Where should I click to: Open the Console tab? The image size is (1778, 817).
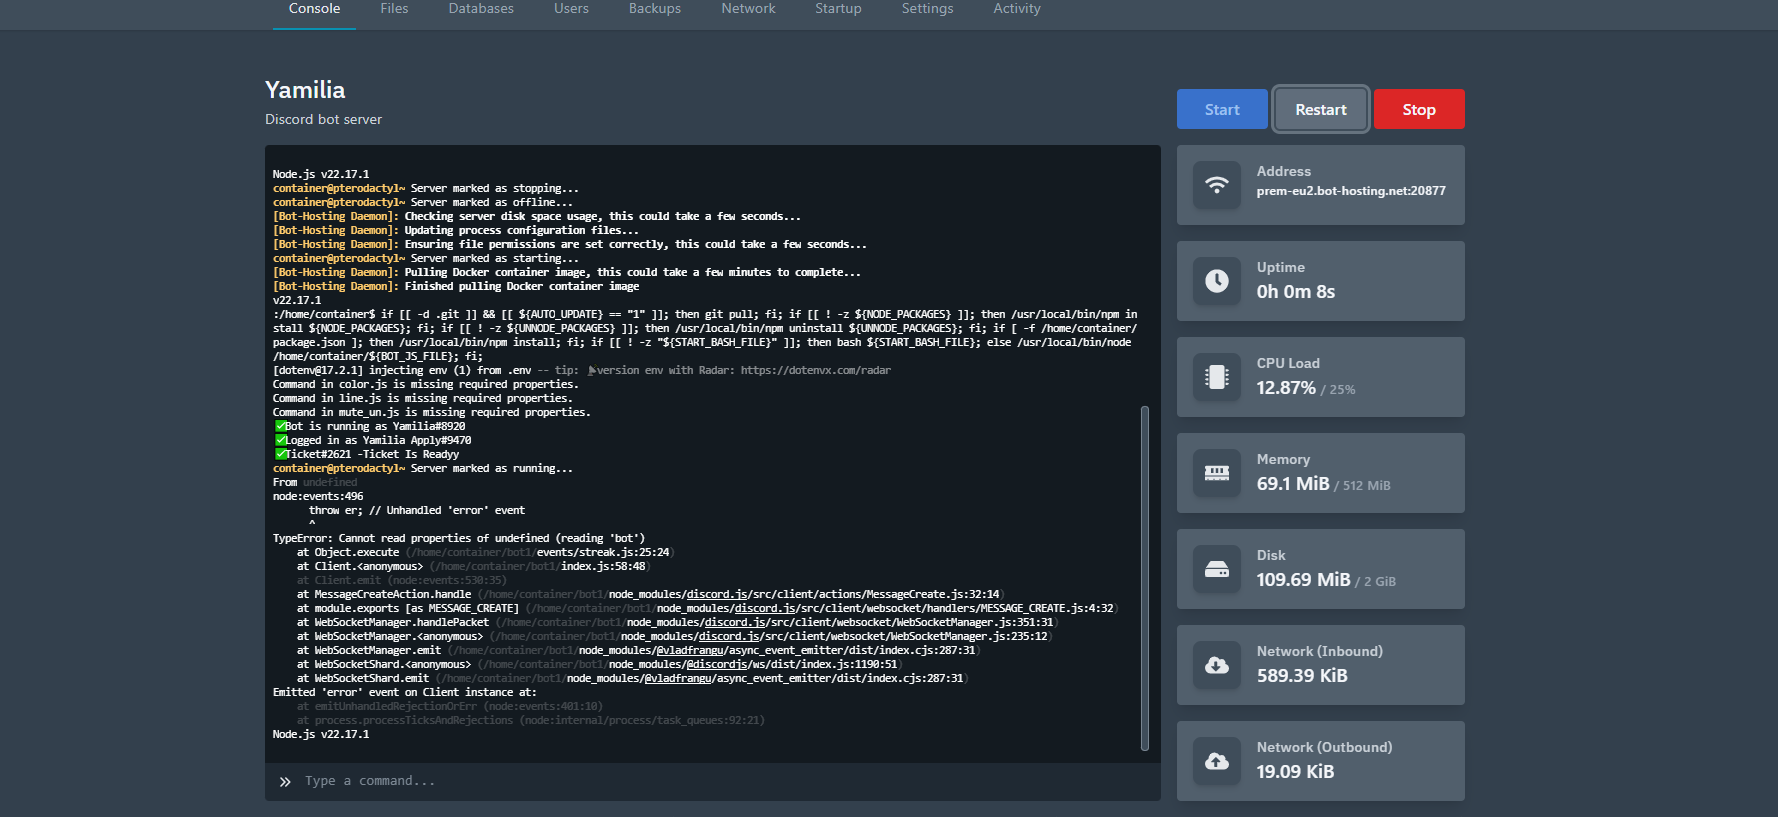pos(314,9)
